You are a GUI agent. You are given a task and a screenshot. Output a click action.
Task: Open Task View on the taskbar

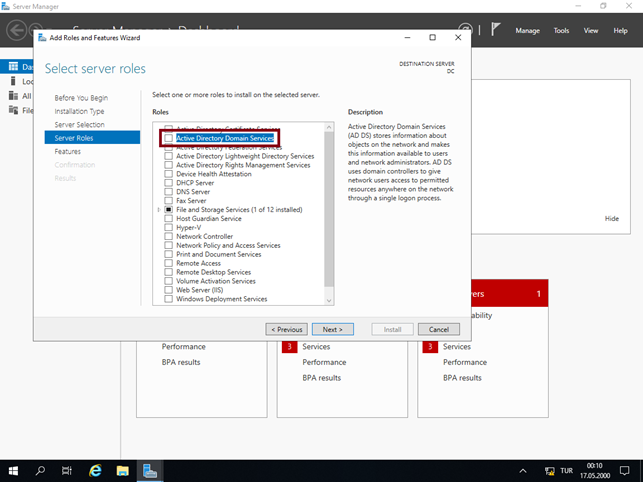(67, 471)
